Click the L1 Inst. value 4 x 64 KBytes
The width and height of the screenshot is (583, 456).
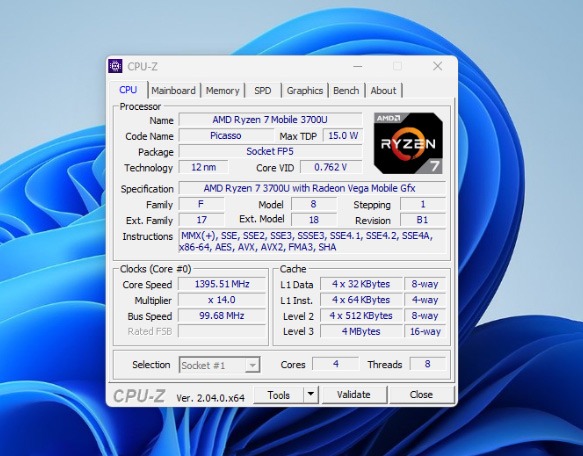click(x=361, y=300)
